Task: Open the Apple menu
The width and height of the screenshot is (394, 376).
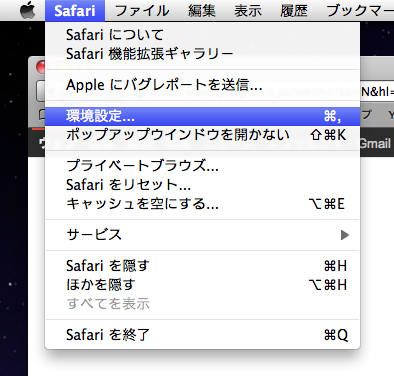Action: point(28,11)
